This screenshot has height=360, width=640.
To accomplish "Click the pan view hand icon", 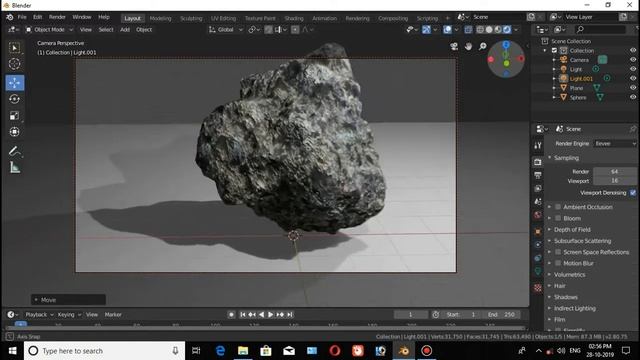I will (x=468, y=47).
